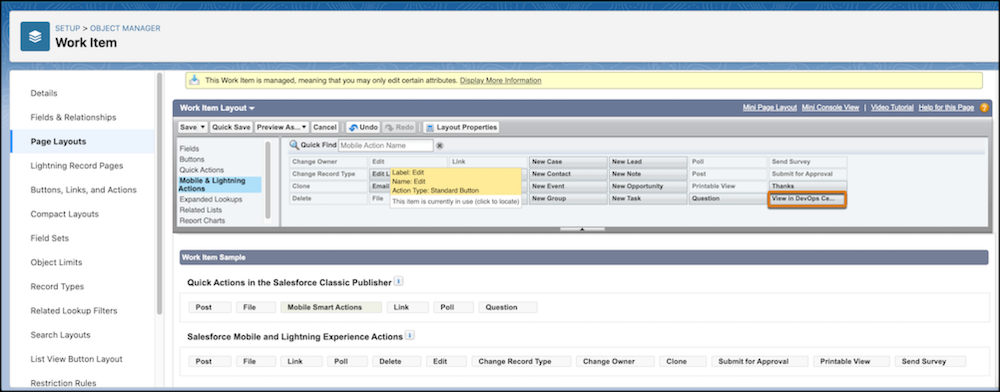Click the New Case palette action
1000x392 pixels.
click(x=568, y=162)
